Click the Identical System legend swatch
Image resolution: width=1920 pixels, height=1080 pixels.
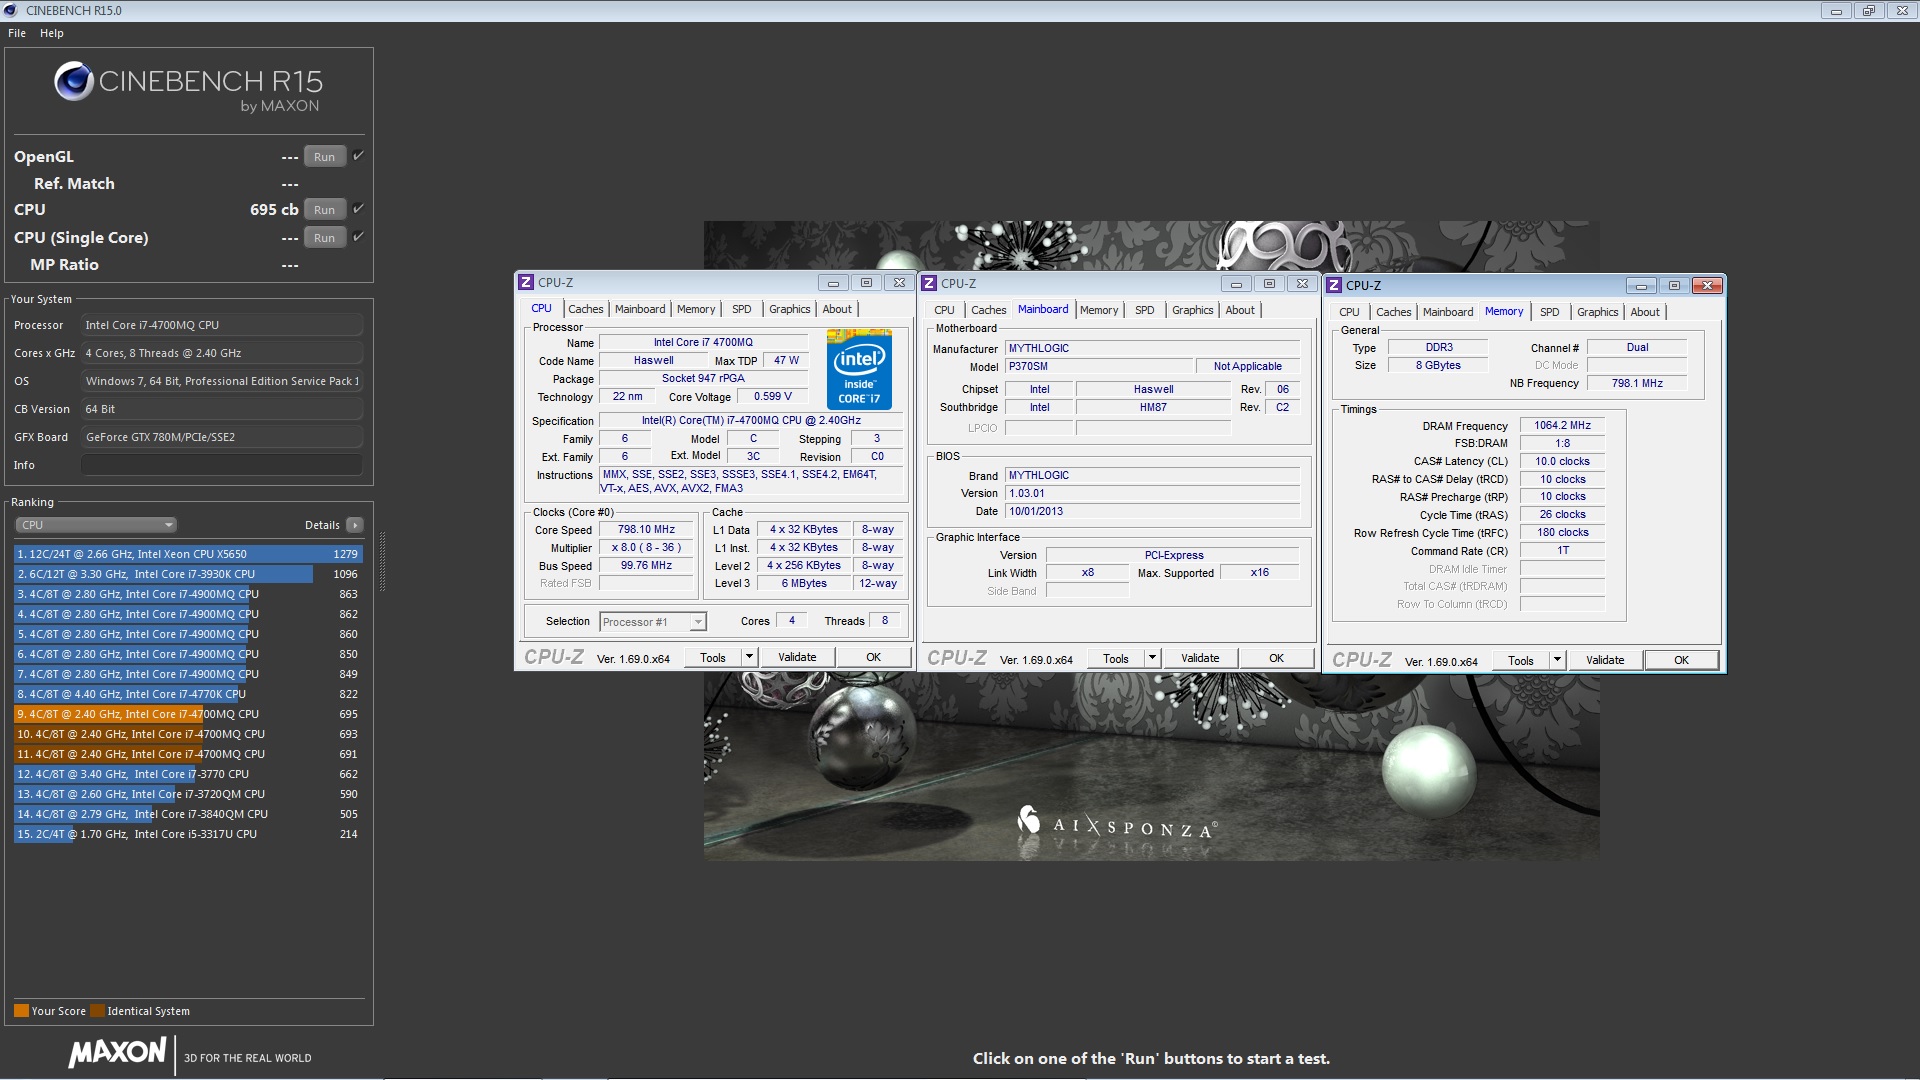(x=97, y=1010)
